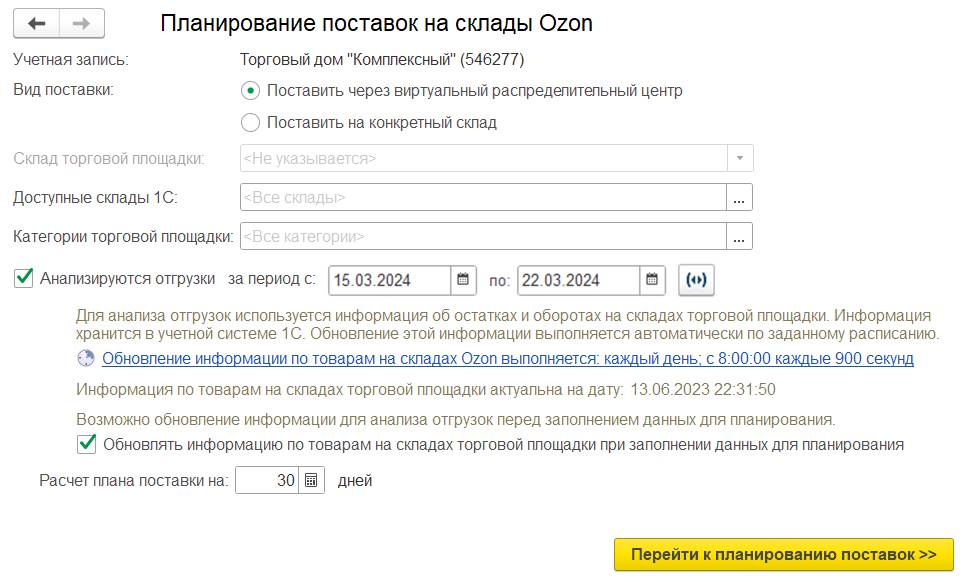This screenshot has width=966, height=582.
Task: Click the marketplace categories field
Action: (482, 237)
